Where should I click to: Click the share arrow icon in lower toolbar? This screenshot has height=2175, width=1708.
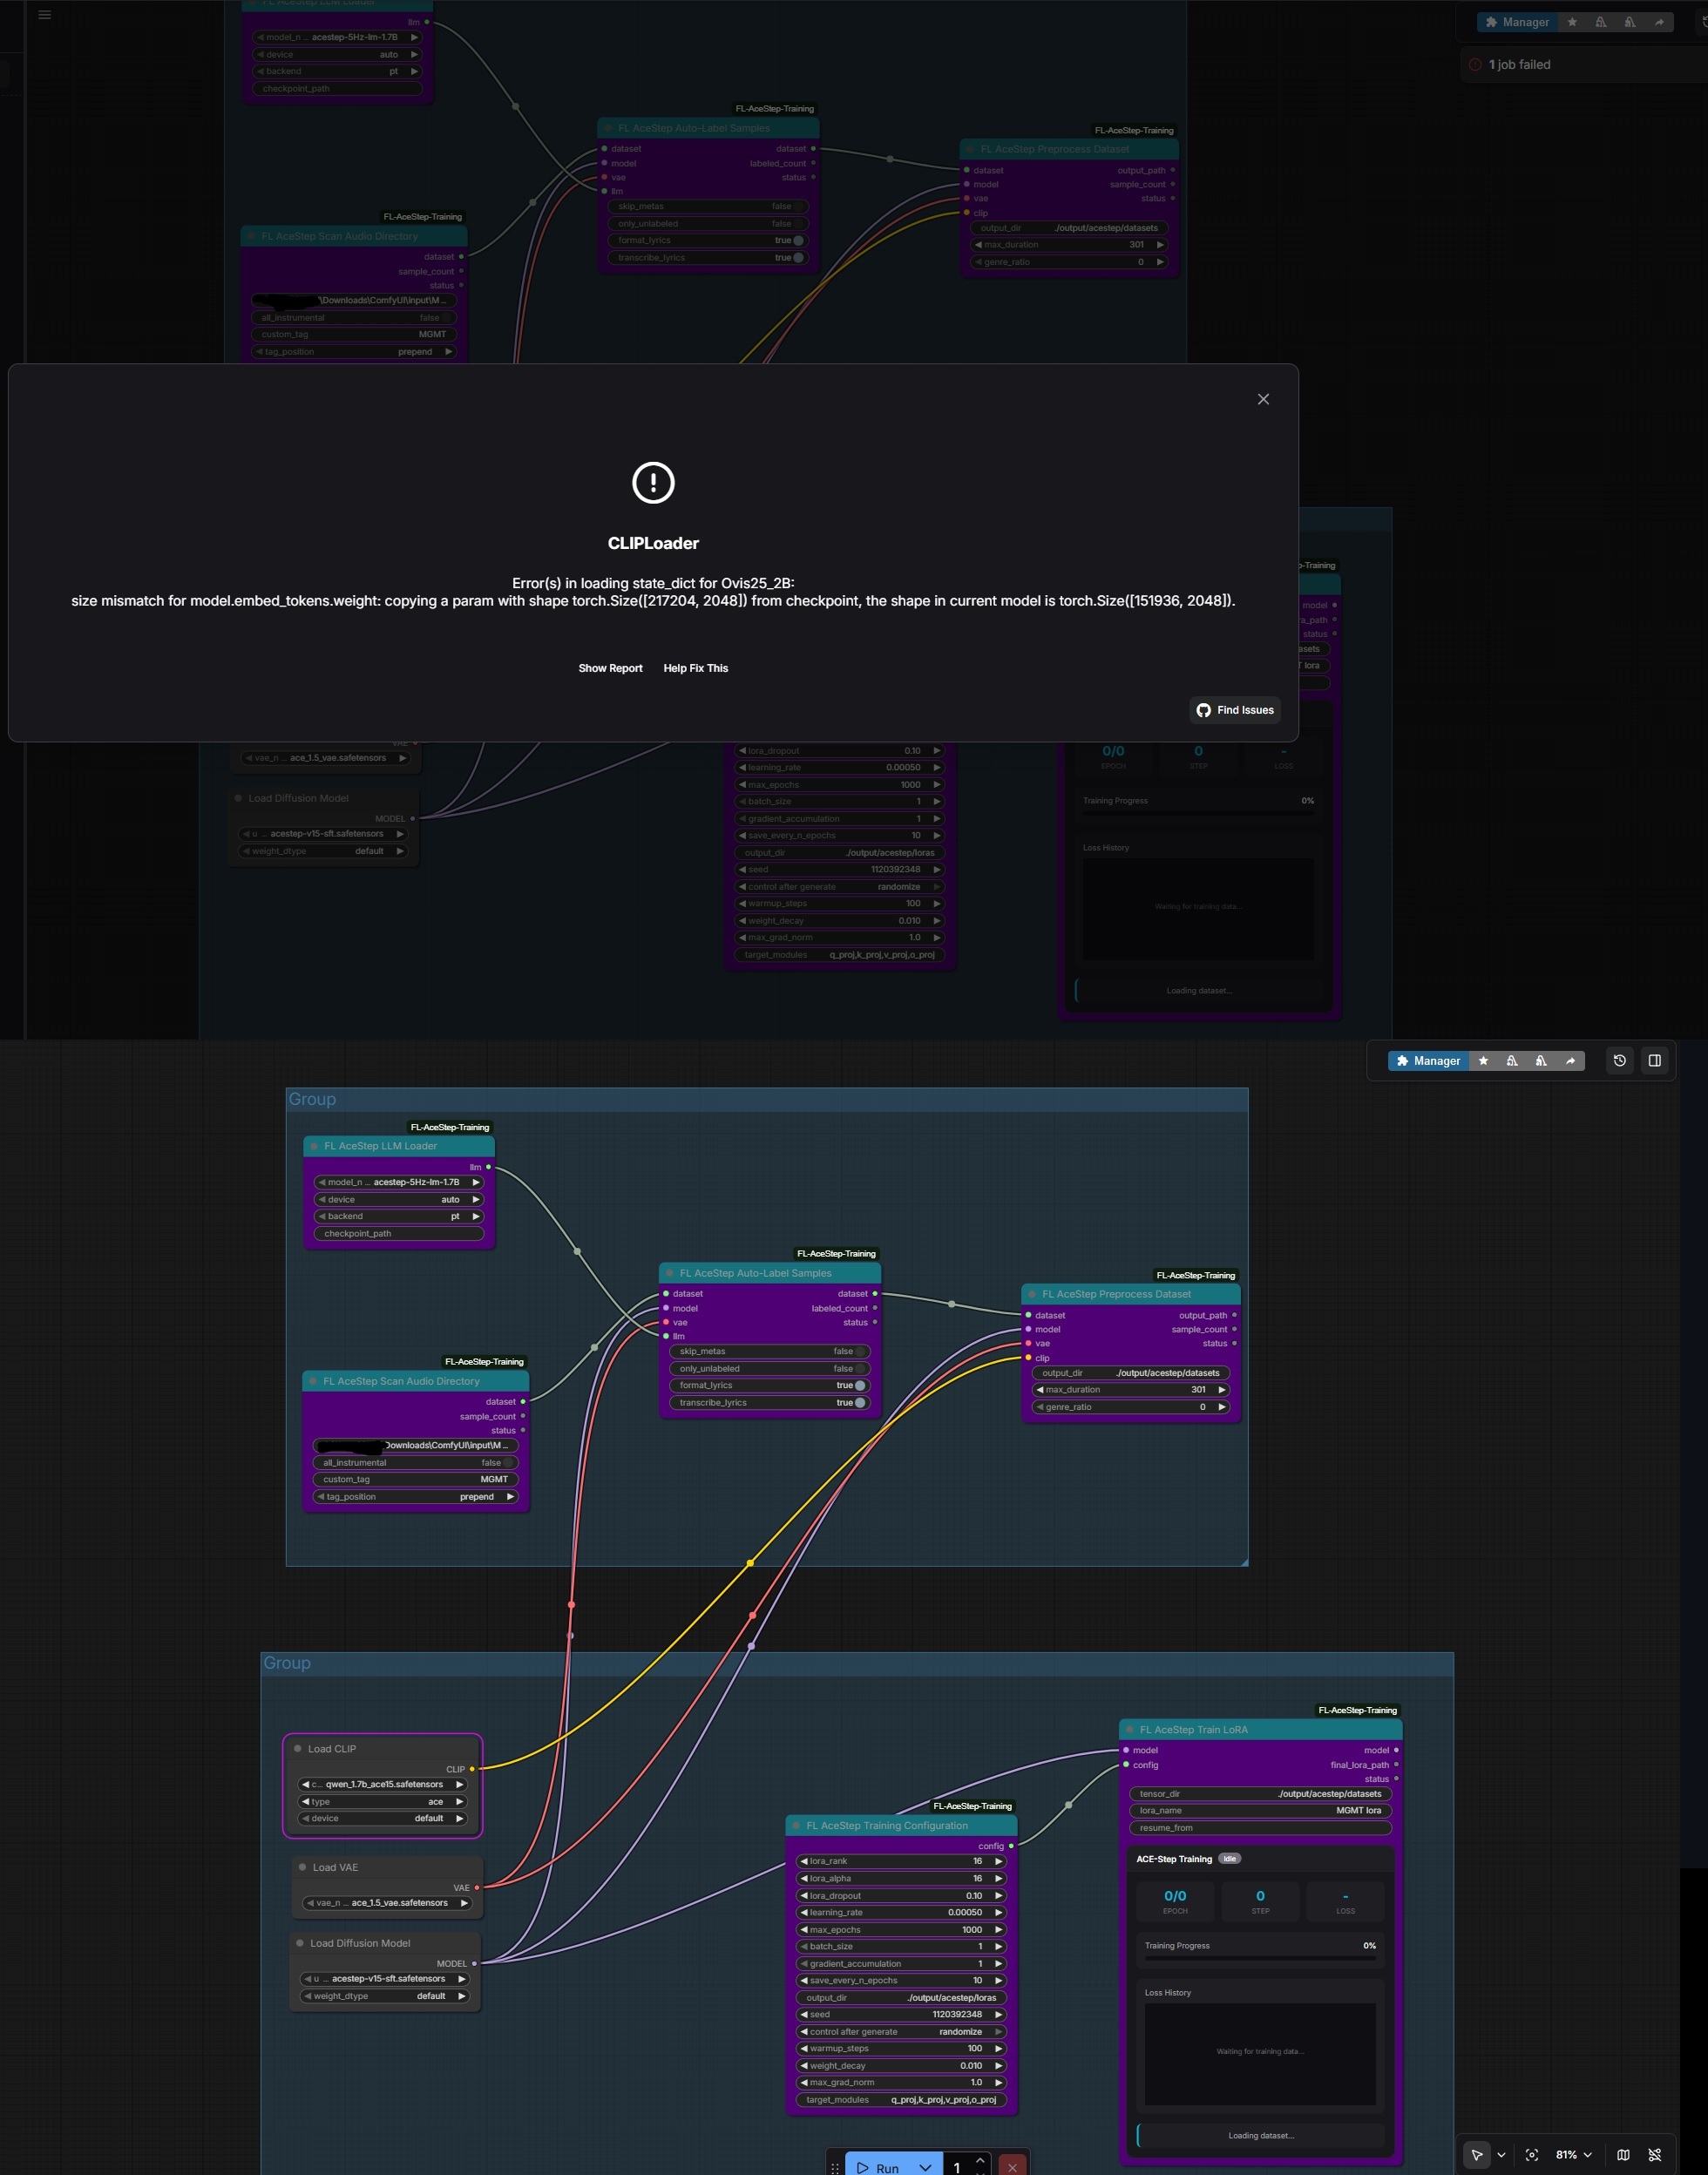[x=1570, y=1061]
